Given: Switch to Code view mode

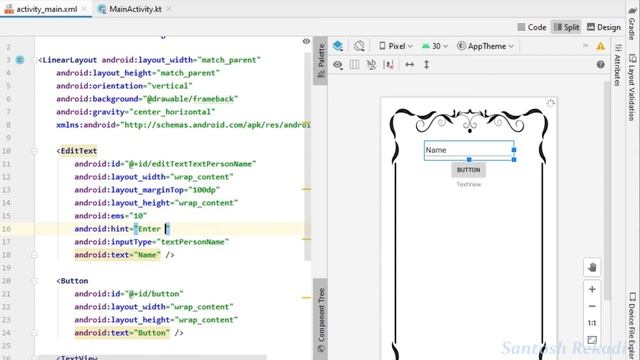Looking at the screenshot, I should click(532, 27).
